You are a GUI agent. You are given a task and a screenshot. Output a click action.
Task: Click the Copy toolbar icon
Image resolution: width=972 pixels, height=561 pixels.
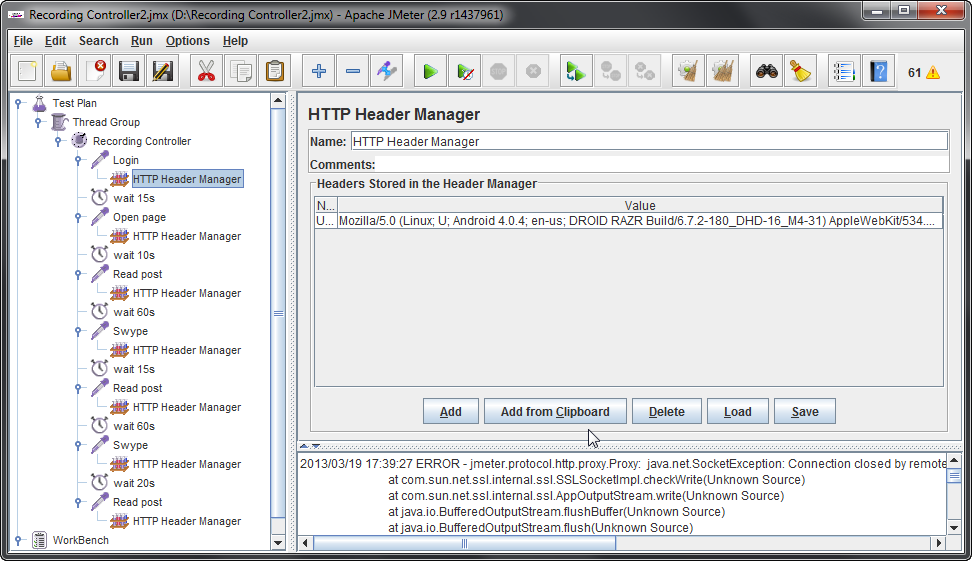click(x=241, y=71)
